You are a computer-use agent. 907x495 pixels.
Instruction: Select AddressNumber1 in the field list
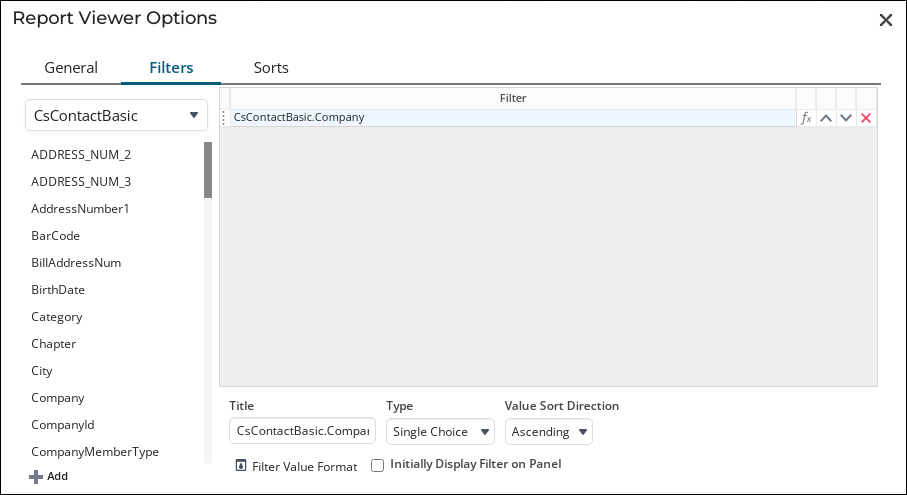[x=80, y=209]
